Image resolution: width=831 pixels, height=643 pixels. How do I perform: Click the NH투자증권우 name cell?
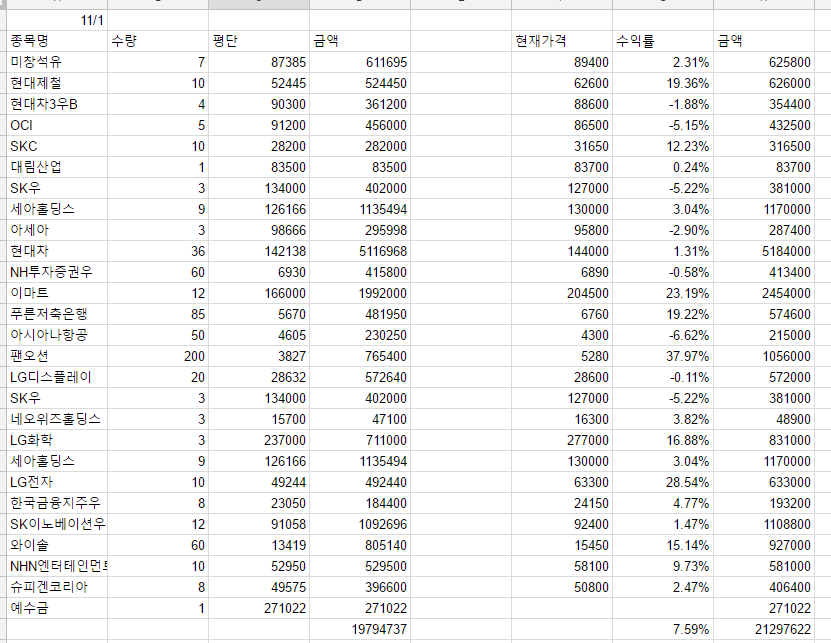pos(57,272)
